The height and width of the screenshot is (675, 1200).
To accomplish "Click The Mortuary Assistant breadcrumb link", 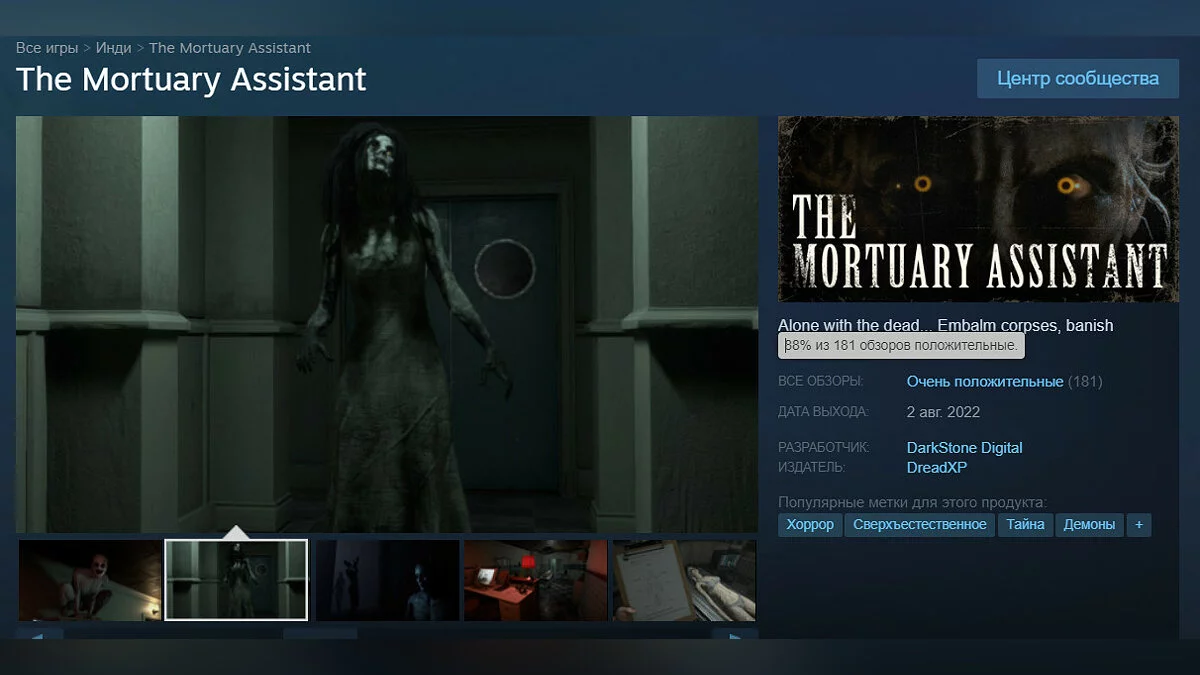I will (x=230, y=48).
